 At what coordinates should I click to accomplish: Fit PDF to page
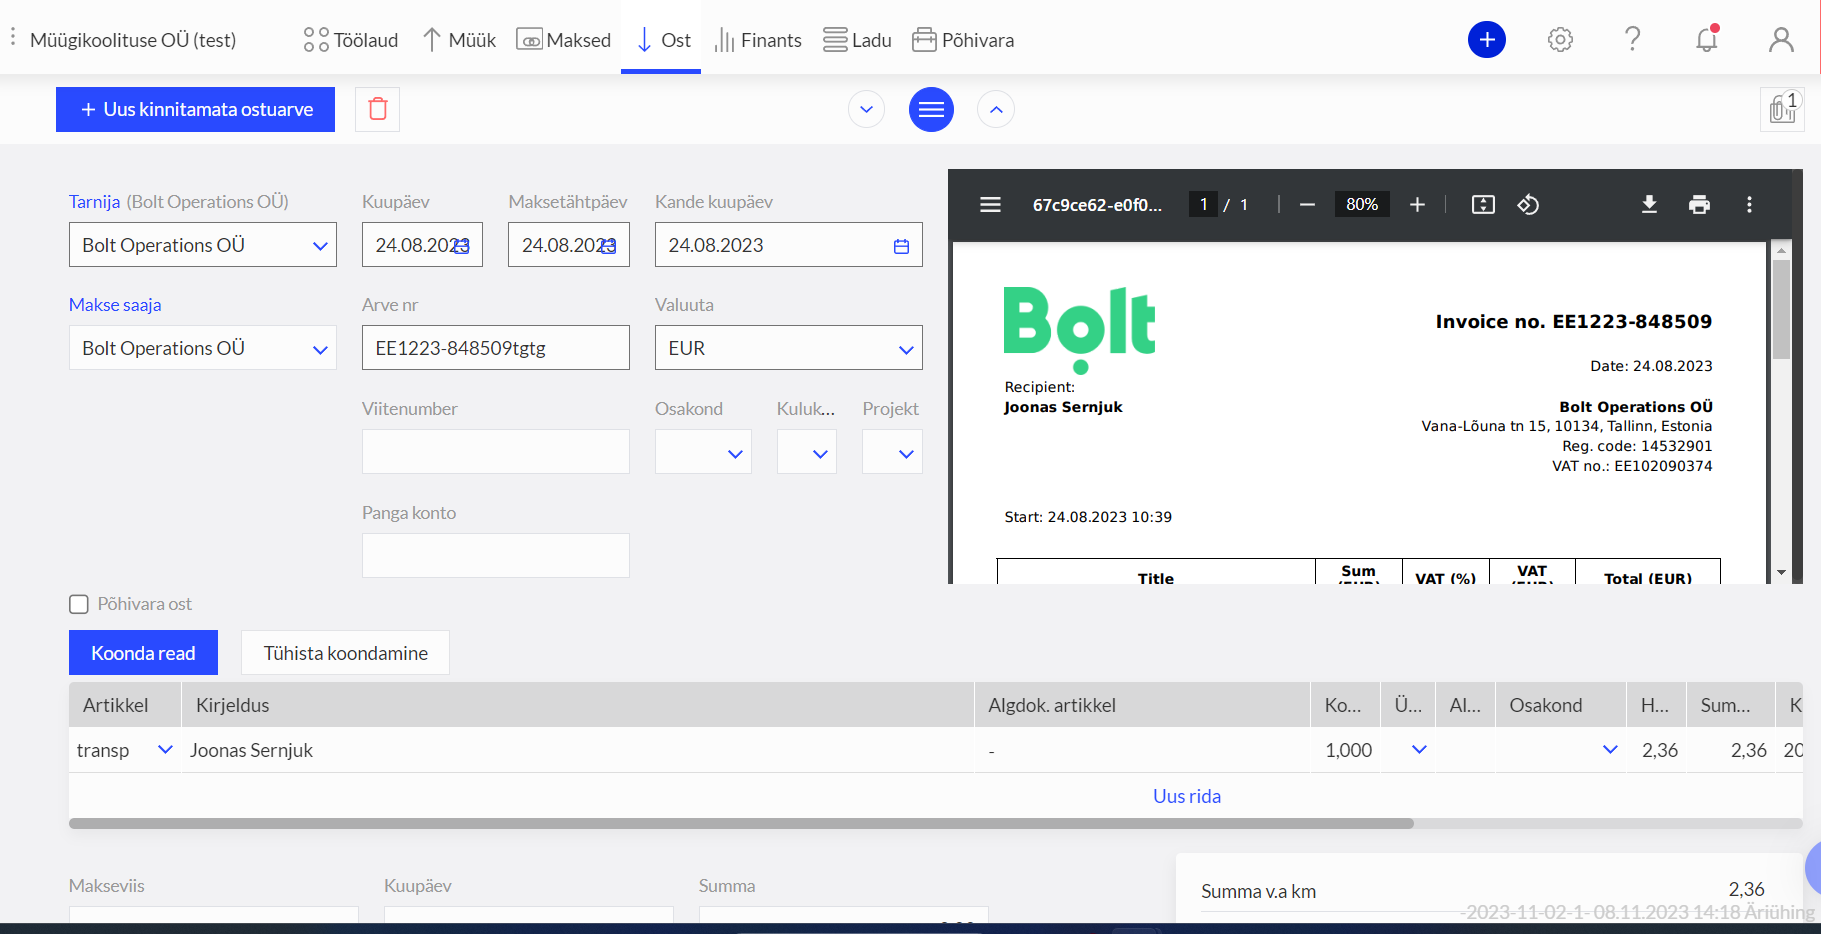tap(1483, 205)
